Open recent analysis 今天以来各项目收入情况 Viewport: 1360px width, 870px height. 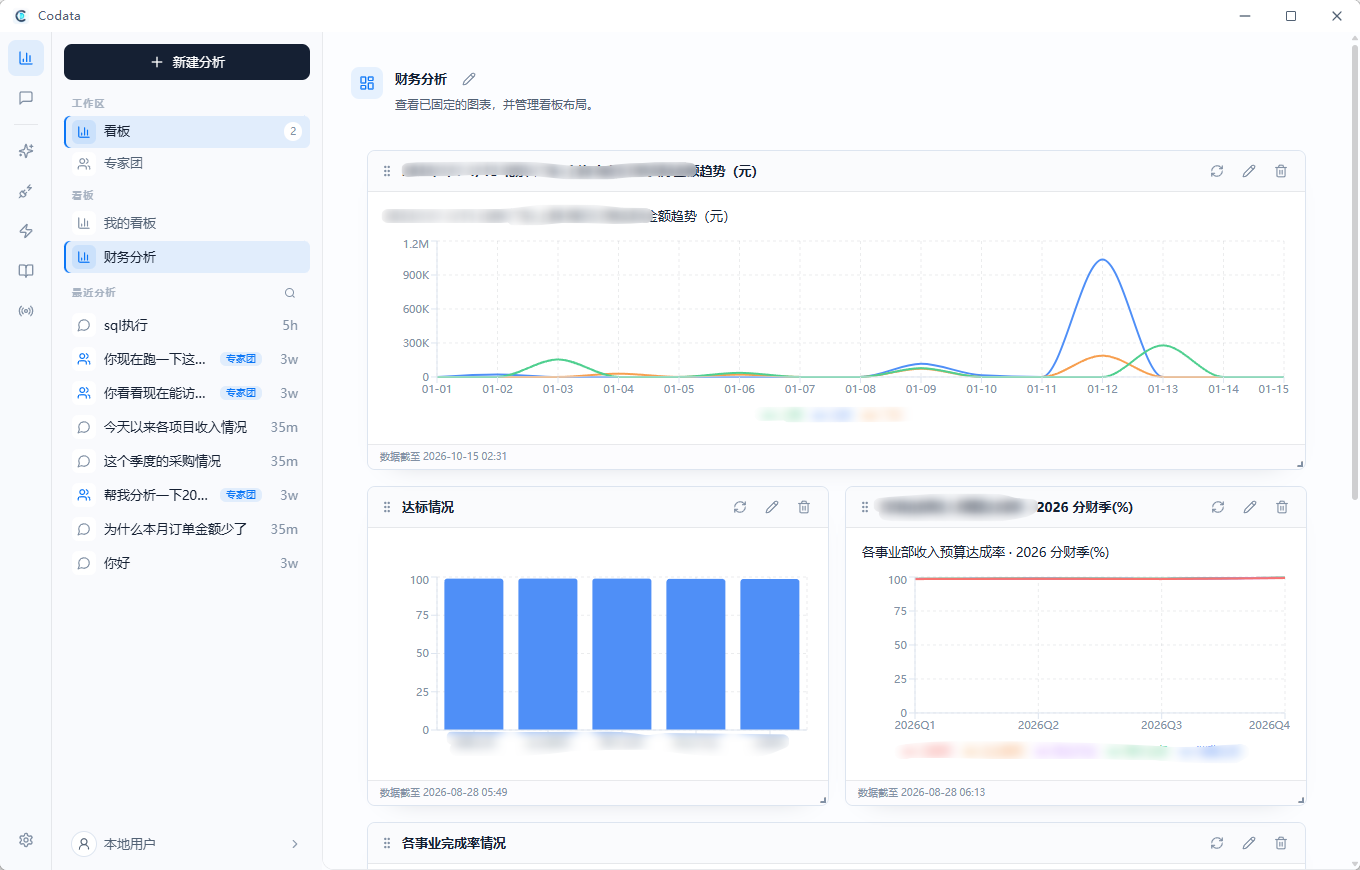(x=187, y=427)
